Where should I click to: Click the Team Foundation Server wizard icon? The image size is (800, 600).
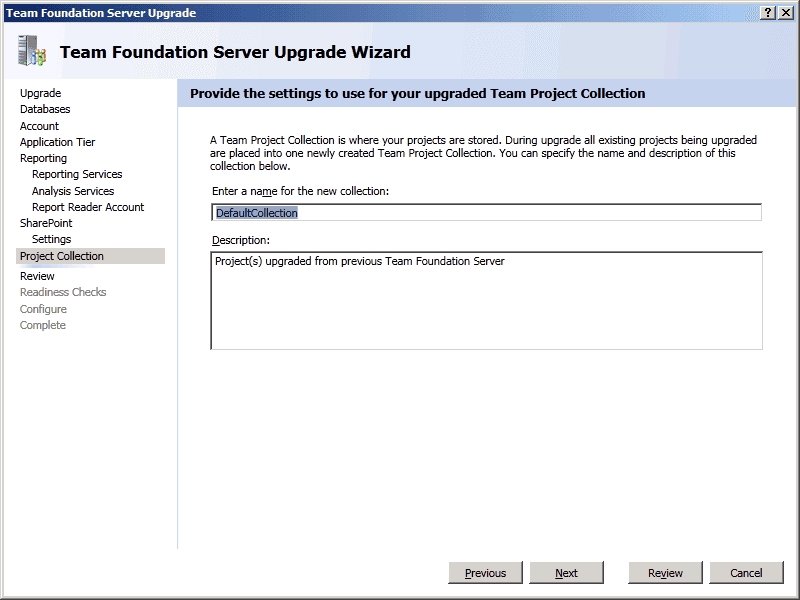[x=31, y=51]
